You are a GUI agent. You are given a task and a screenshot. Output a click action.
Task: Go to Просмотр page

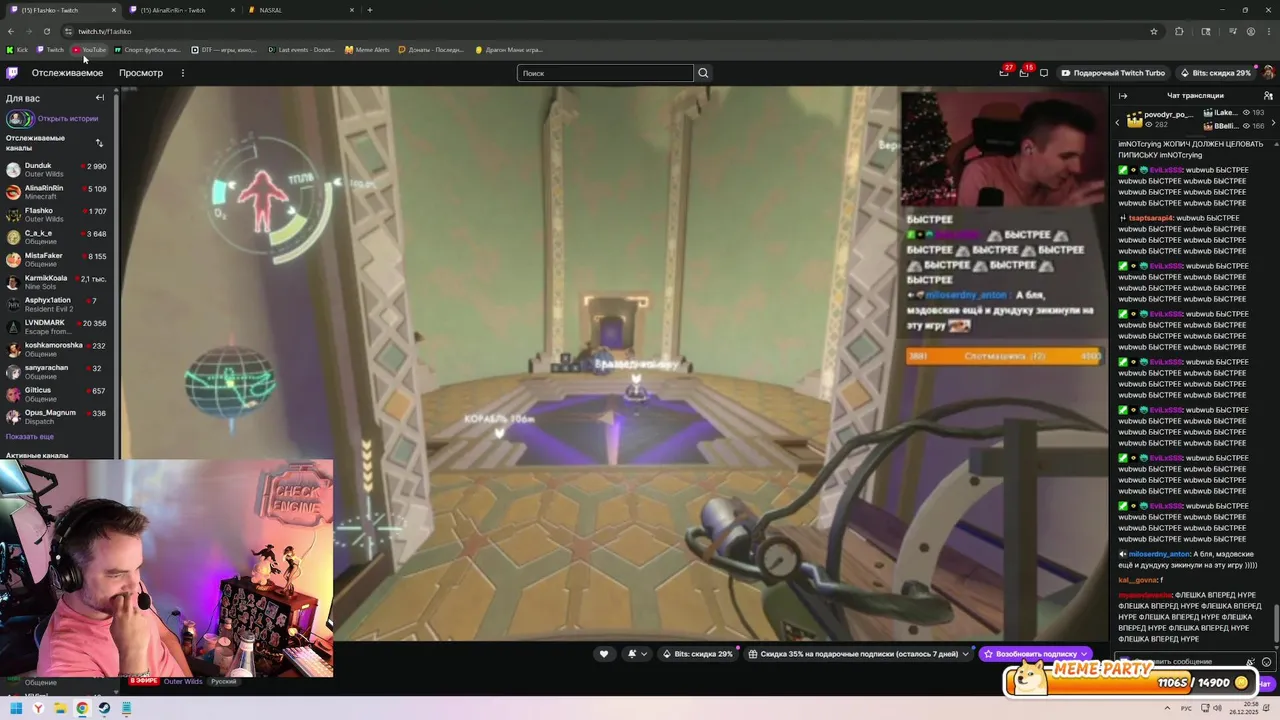(x=141, y=73)
